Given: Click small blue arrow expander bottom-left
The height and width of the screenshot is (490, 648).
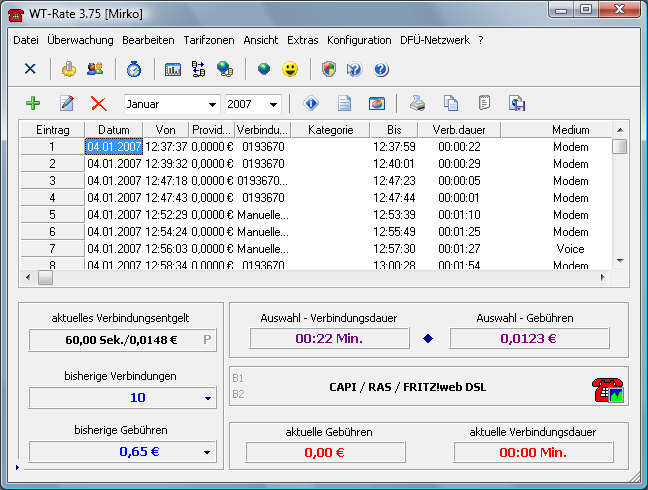Looking at the screenshot, I should coord(17,467).
